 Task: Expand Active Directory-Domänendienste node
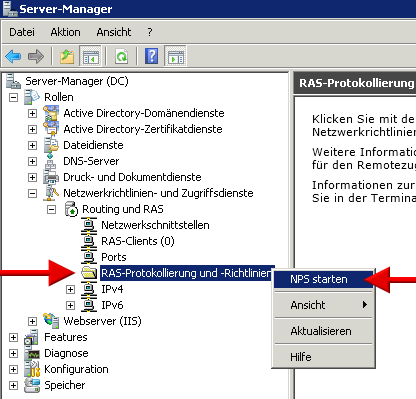32,113
